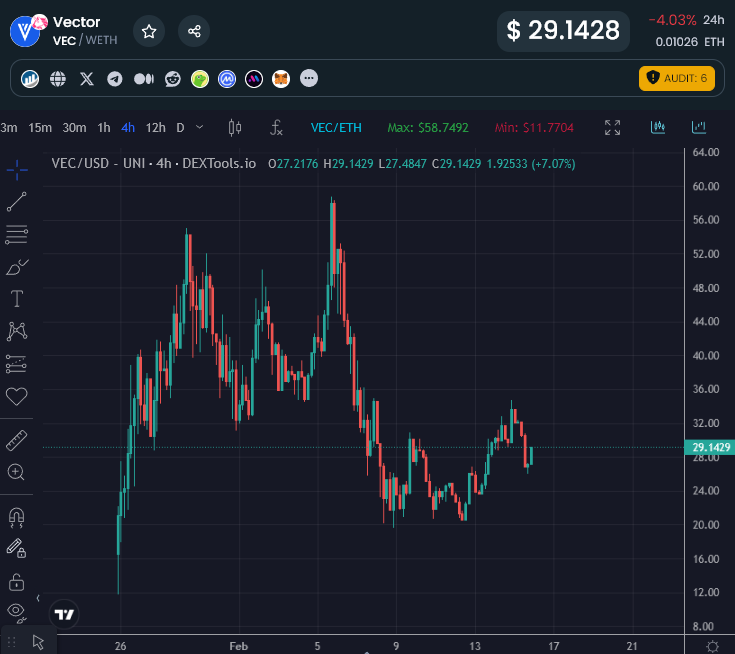Enter fullscreen chart mode
The width and height of the screenshot is (735, 654).
612,127
